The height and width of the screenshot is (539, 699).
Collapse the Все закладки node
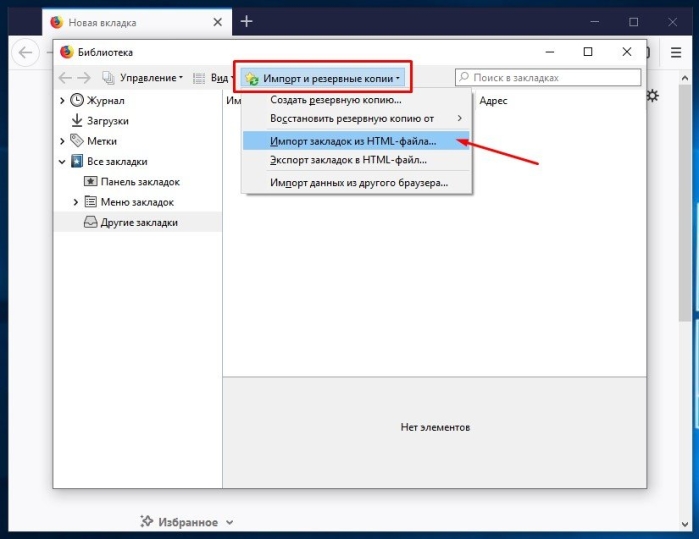pyautogui.click(x=62, y=162)
